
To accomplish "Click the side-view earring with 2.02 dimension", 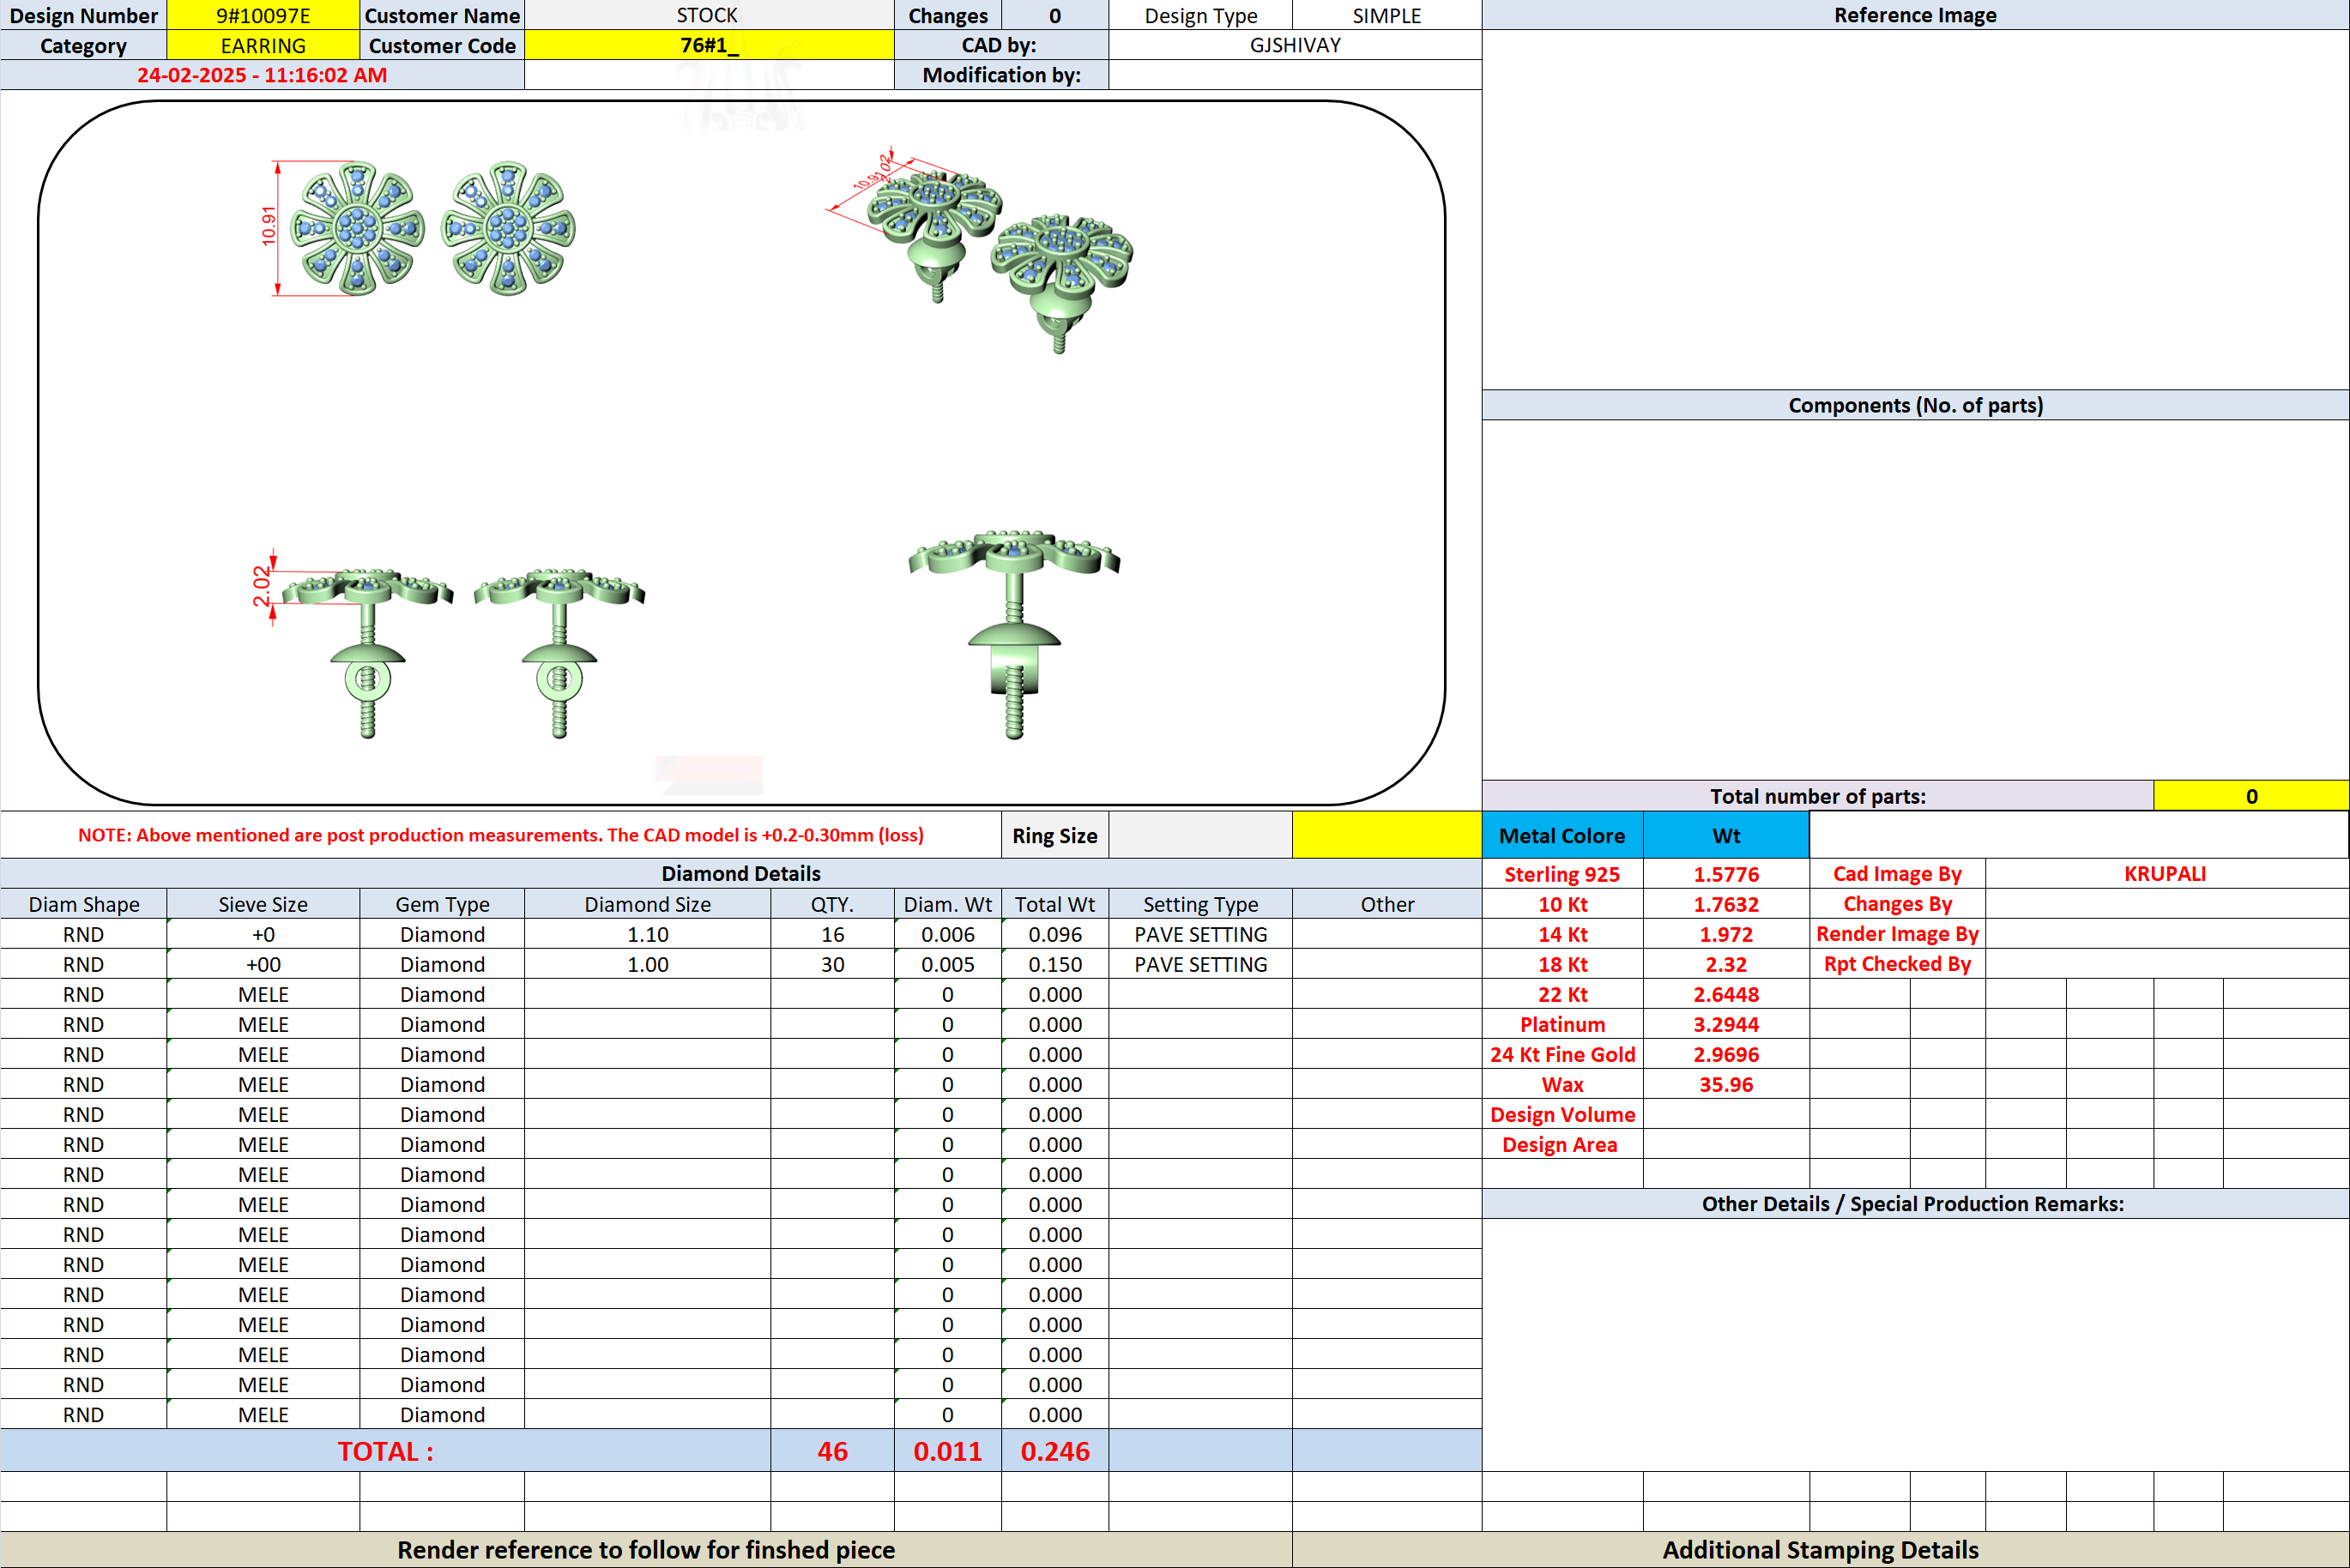I will [367, 652].
